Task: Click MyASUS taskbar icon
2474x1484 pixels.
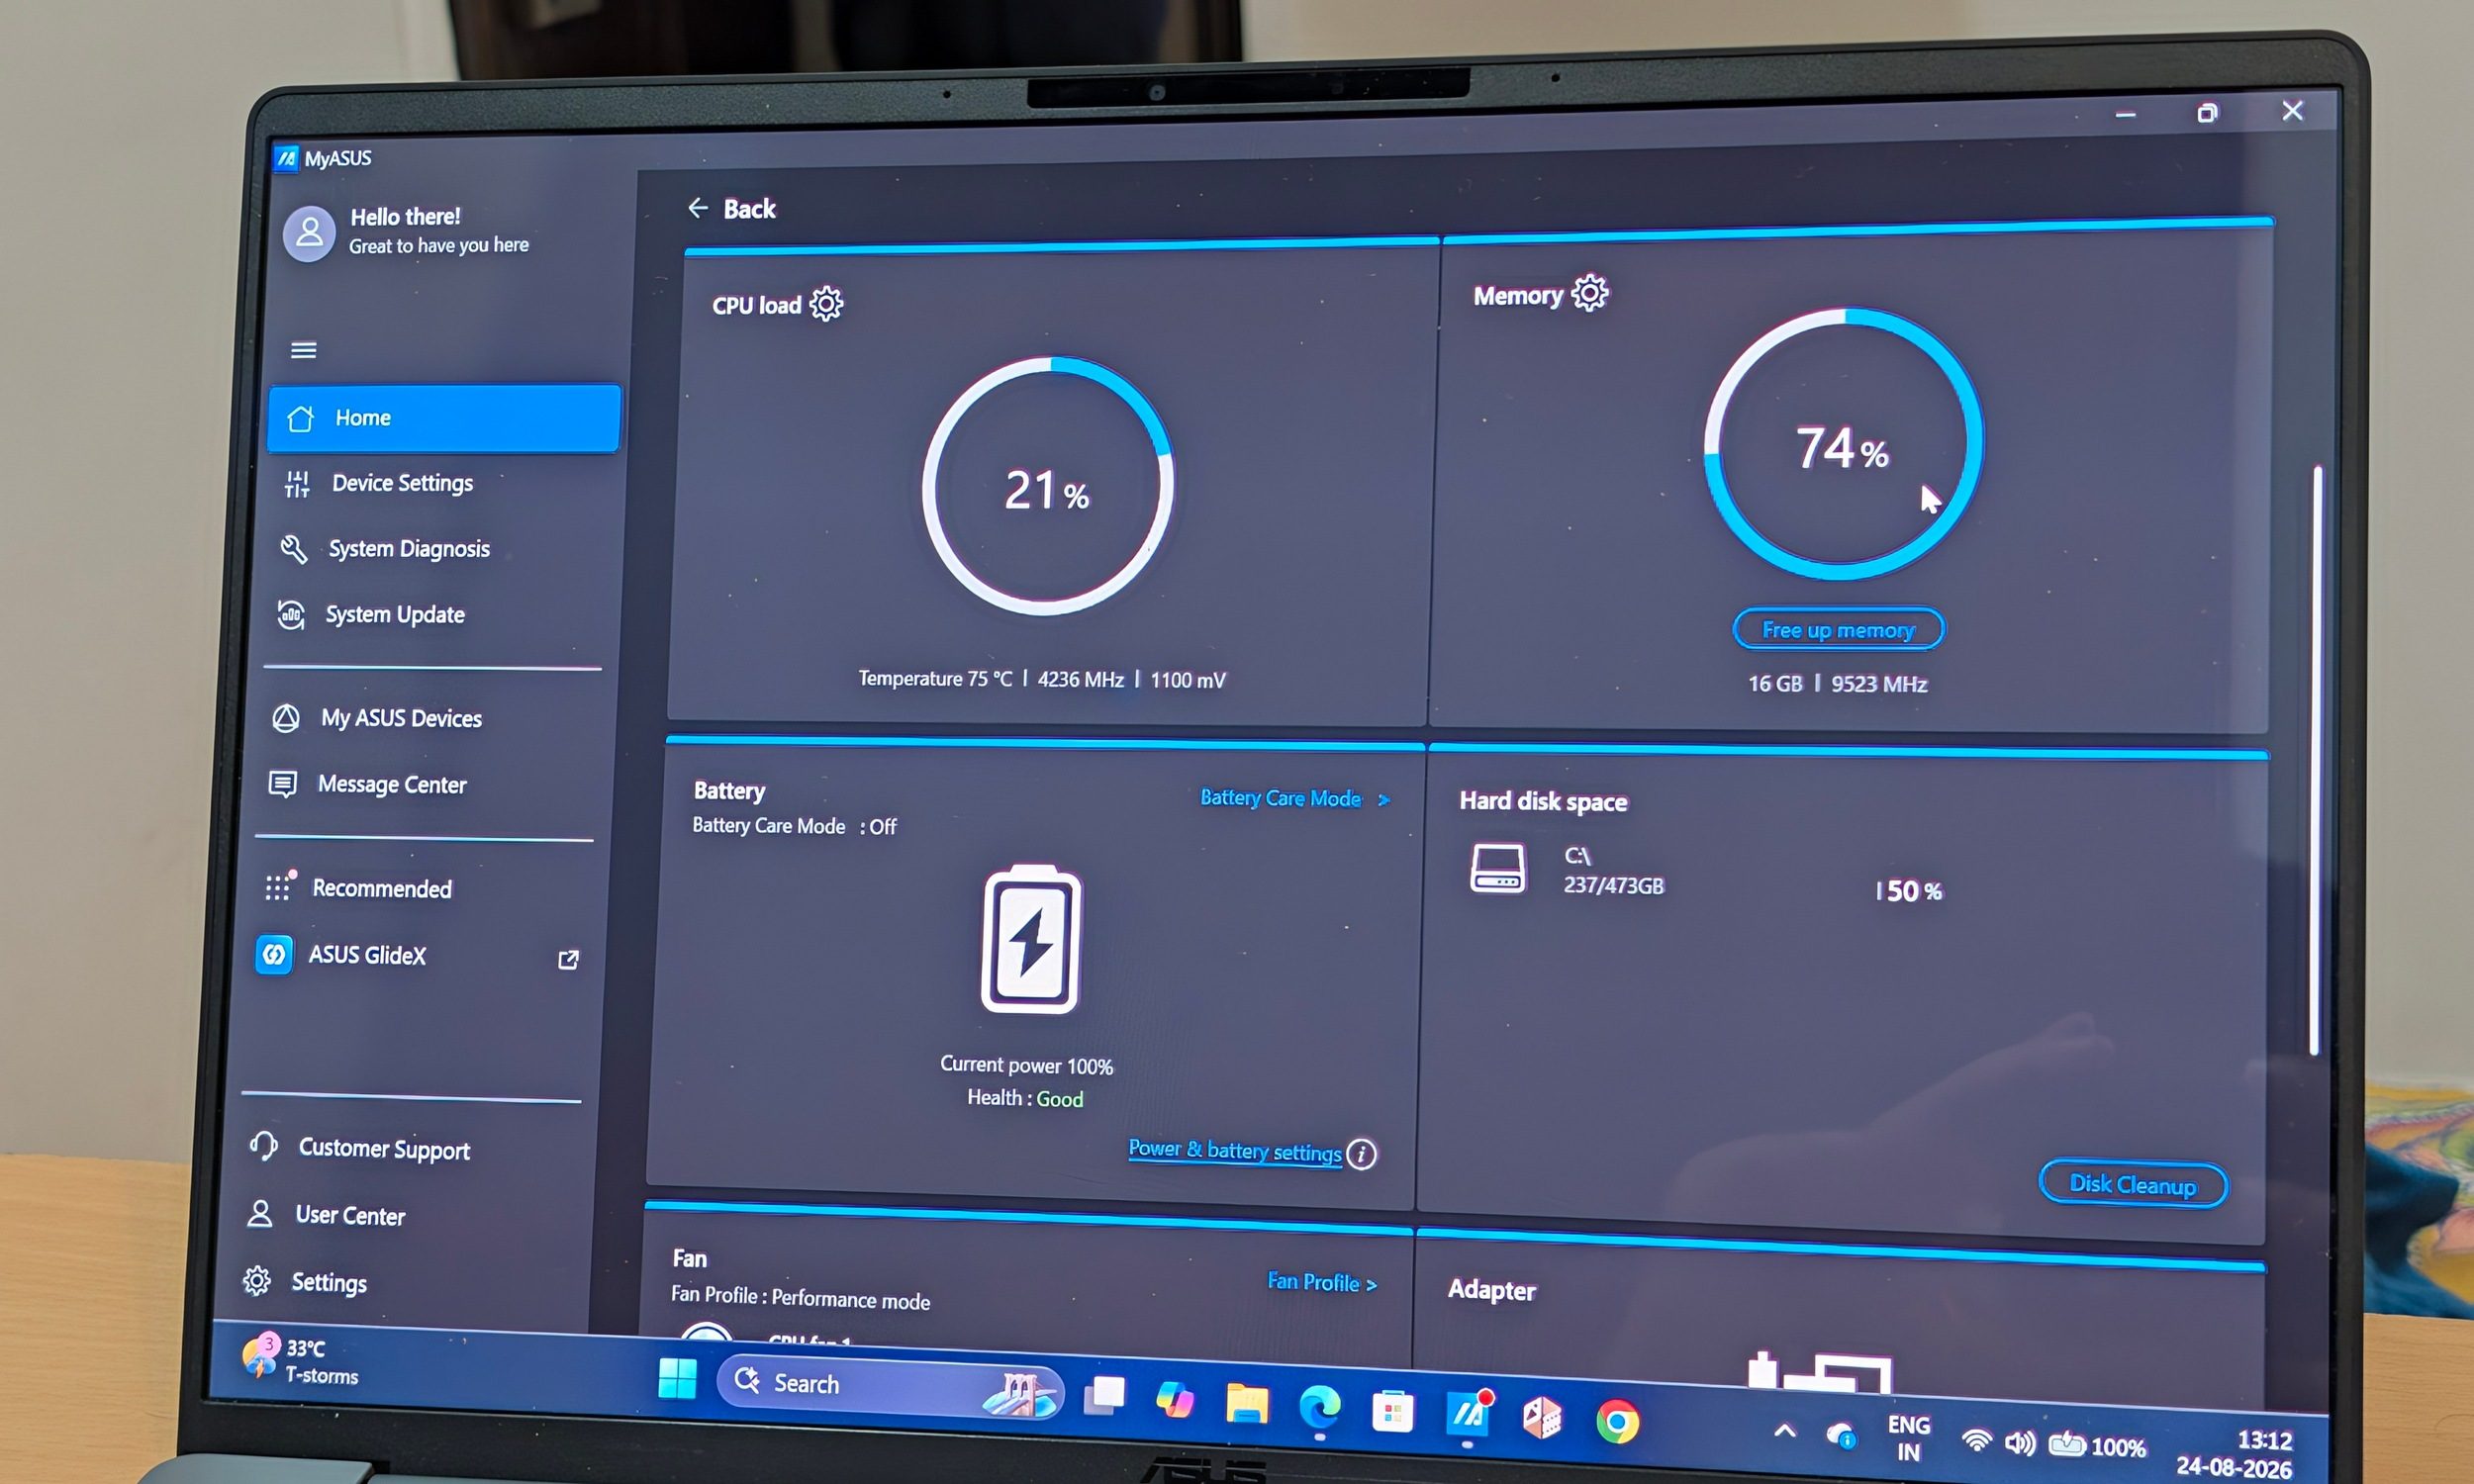Action: coord(1467,1414)
